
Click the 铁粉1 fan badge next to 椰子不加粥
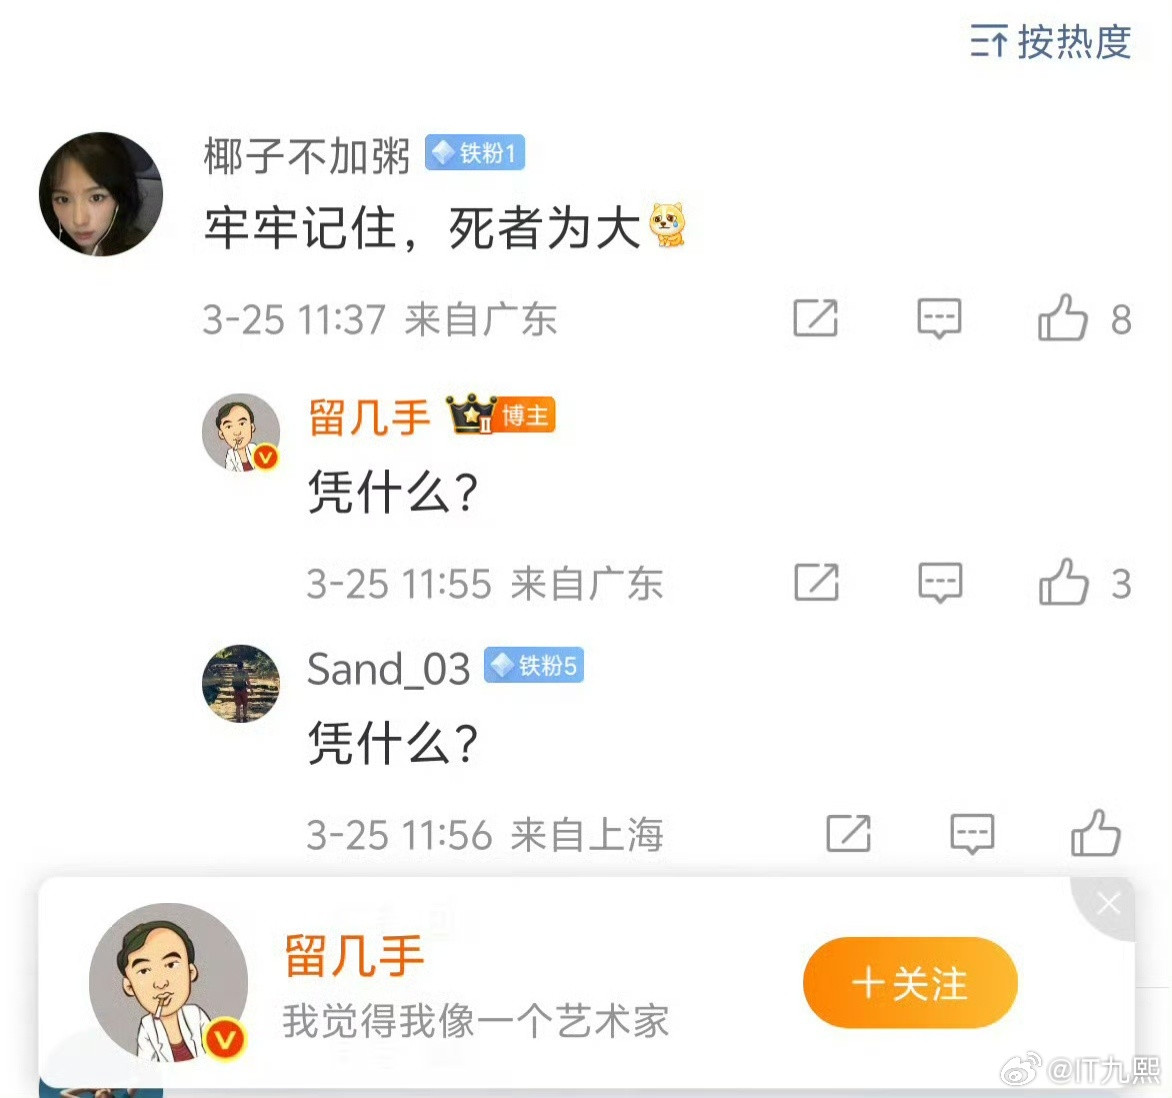pyautogui.click(x=474, y=152)
